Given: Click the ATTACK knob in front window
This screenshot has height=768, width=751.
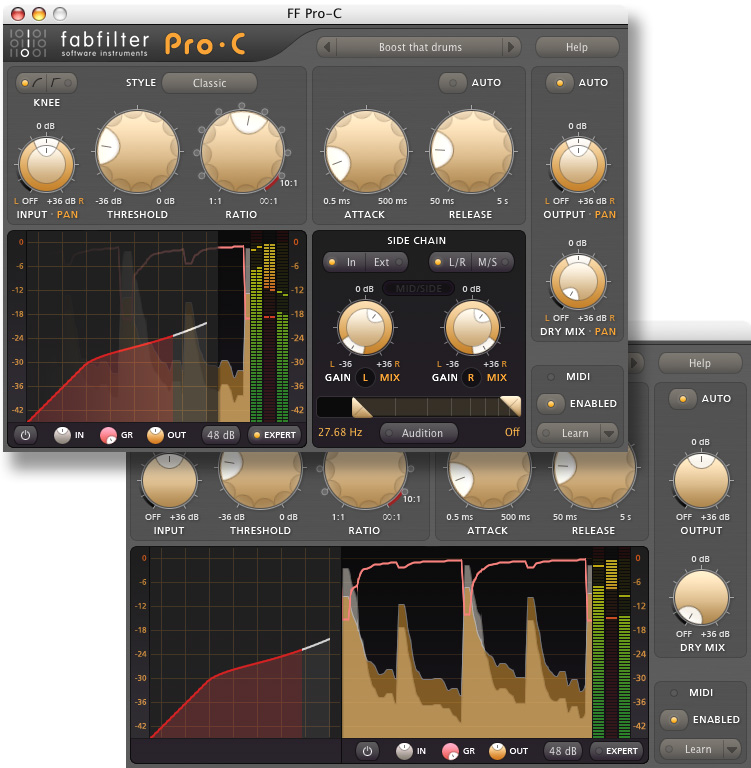Looking at the screenshot, I should coord(366,151).
